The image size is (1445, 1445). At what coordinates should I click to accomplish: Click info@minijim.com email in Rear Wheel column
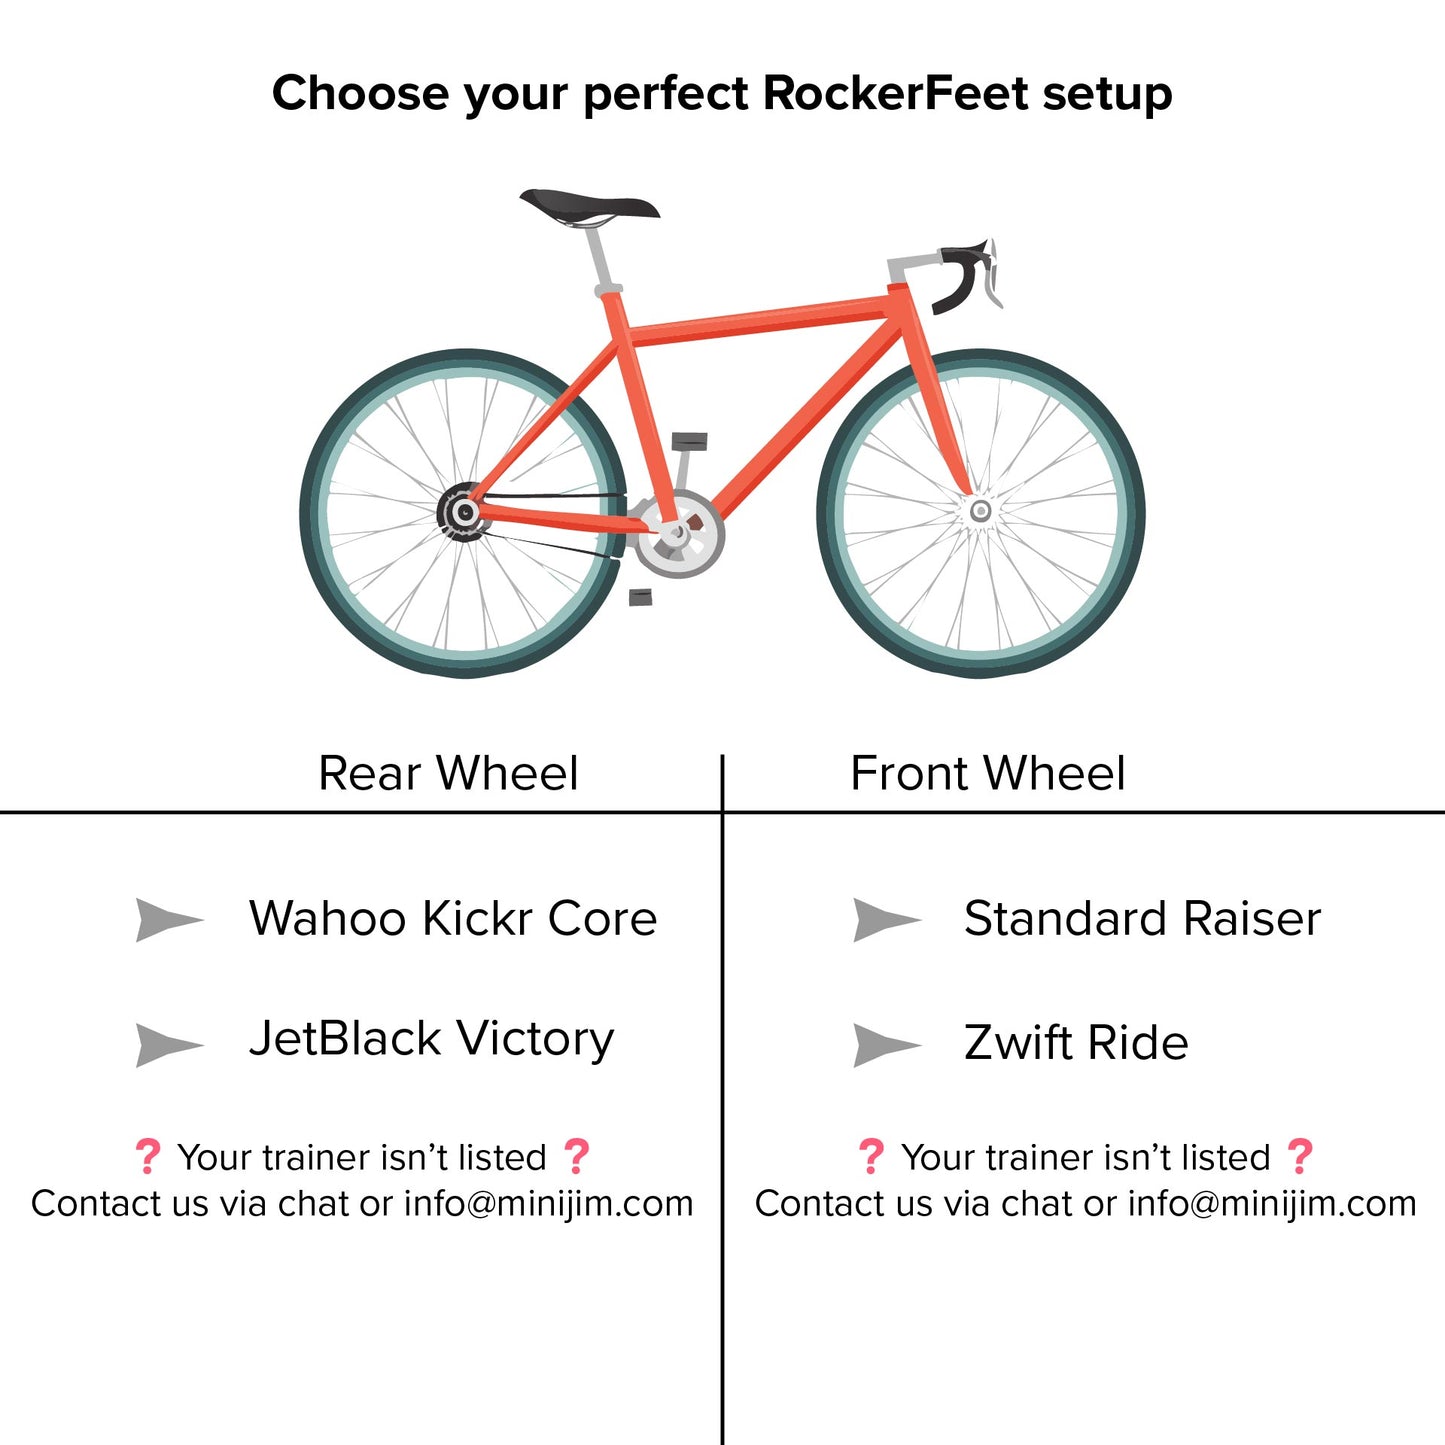coord(548,1203)
